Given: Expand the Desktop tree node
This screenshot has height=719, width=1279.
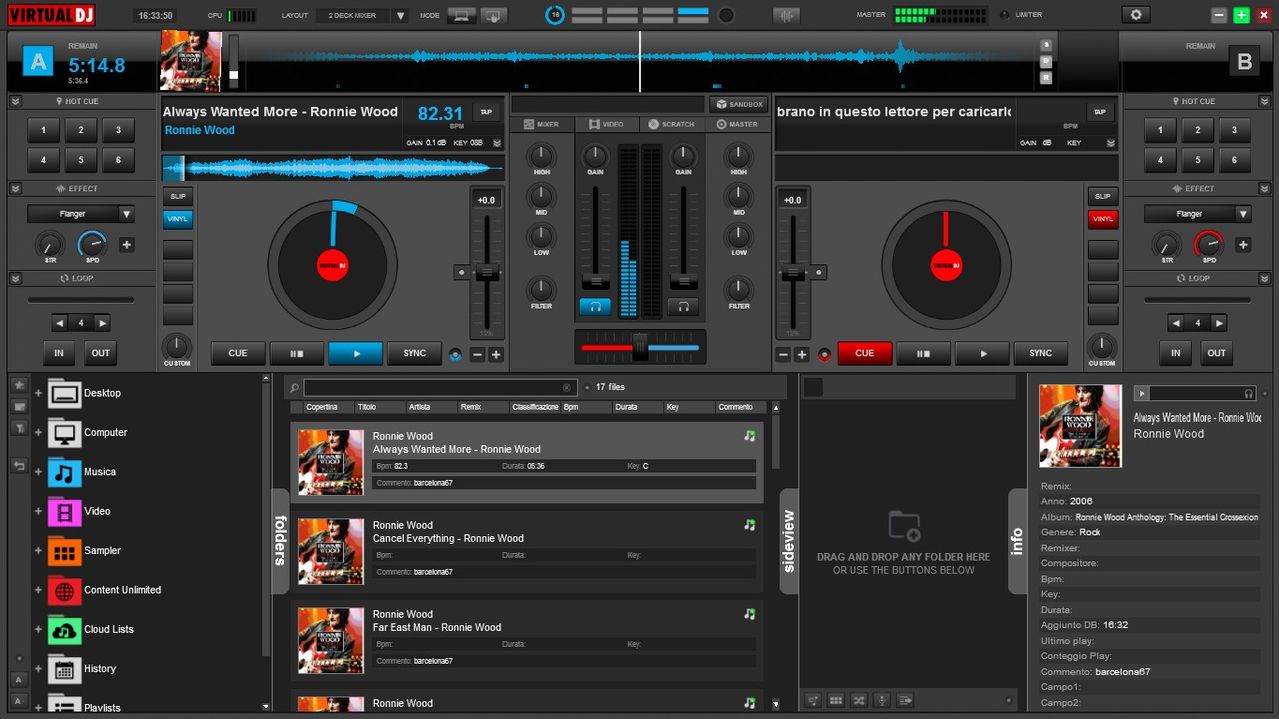Looking at the screenshot, I should [38, 394].
